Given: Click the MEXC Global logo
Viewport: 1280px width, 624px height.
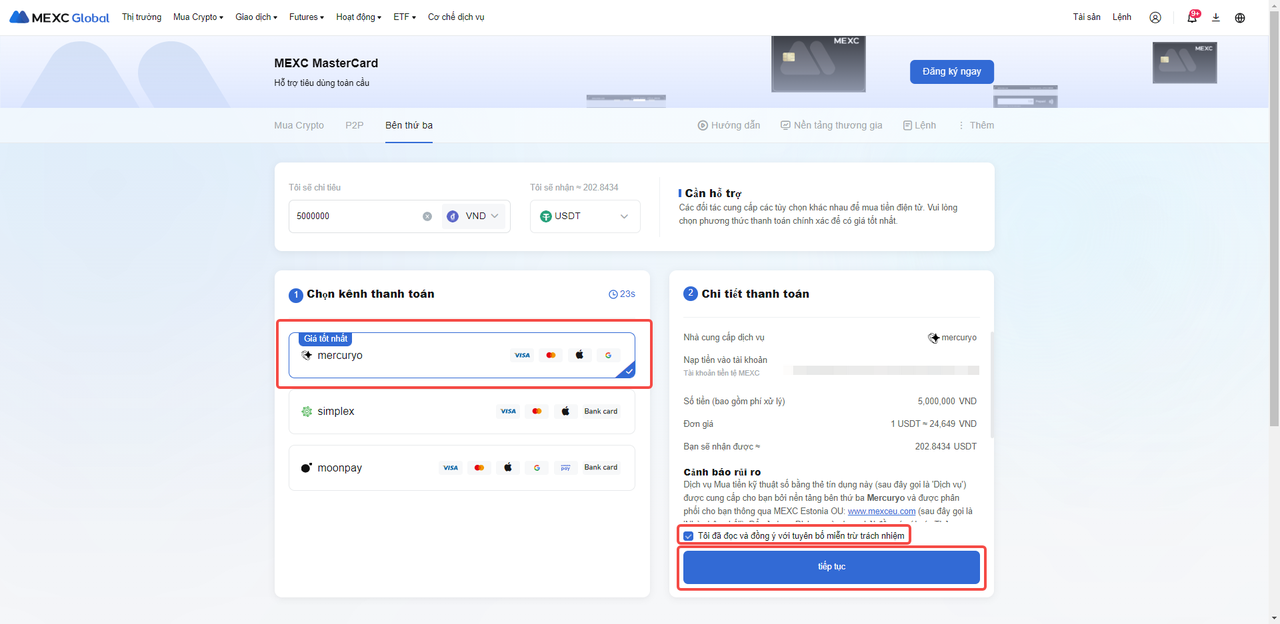Looking at the screenshot, I should [59, 17].
